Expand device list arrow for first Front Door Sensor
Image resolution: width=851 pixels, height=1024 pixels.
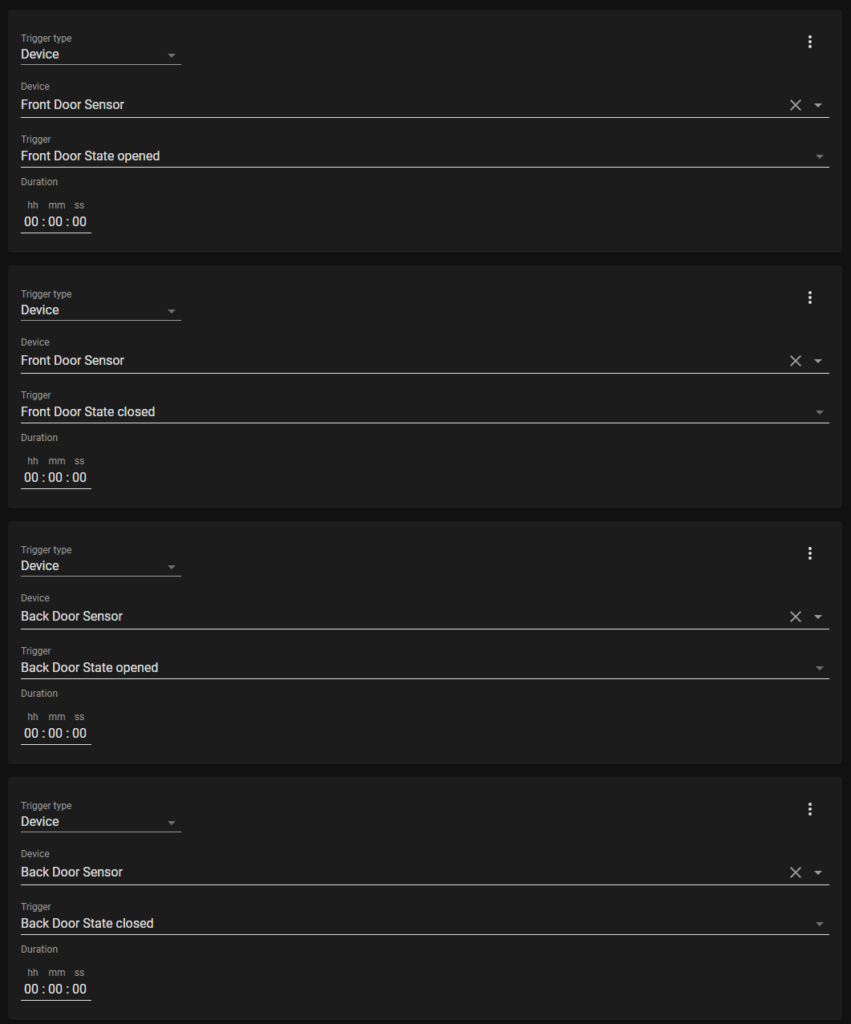818,105
